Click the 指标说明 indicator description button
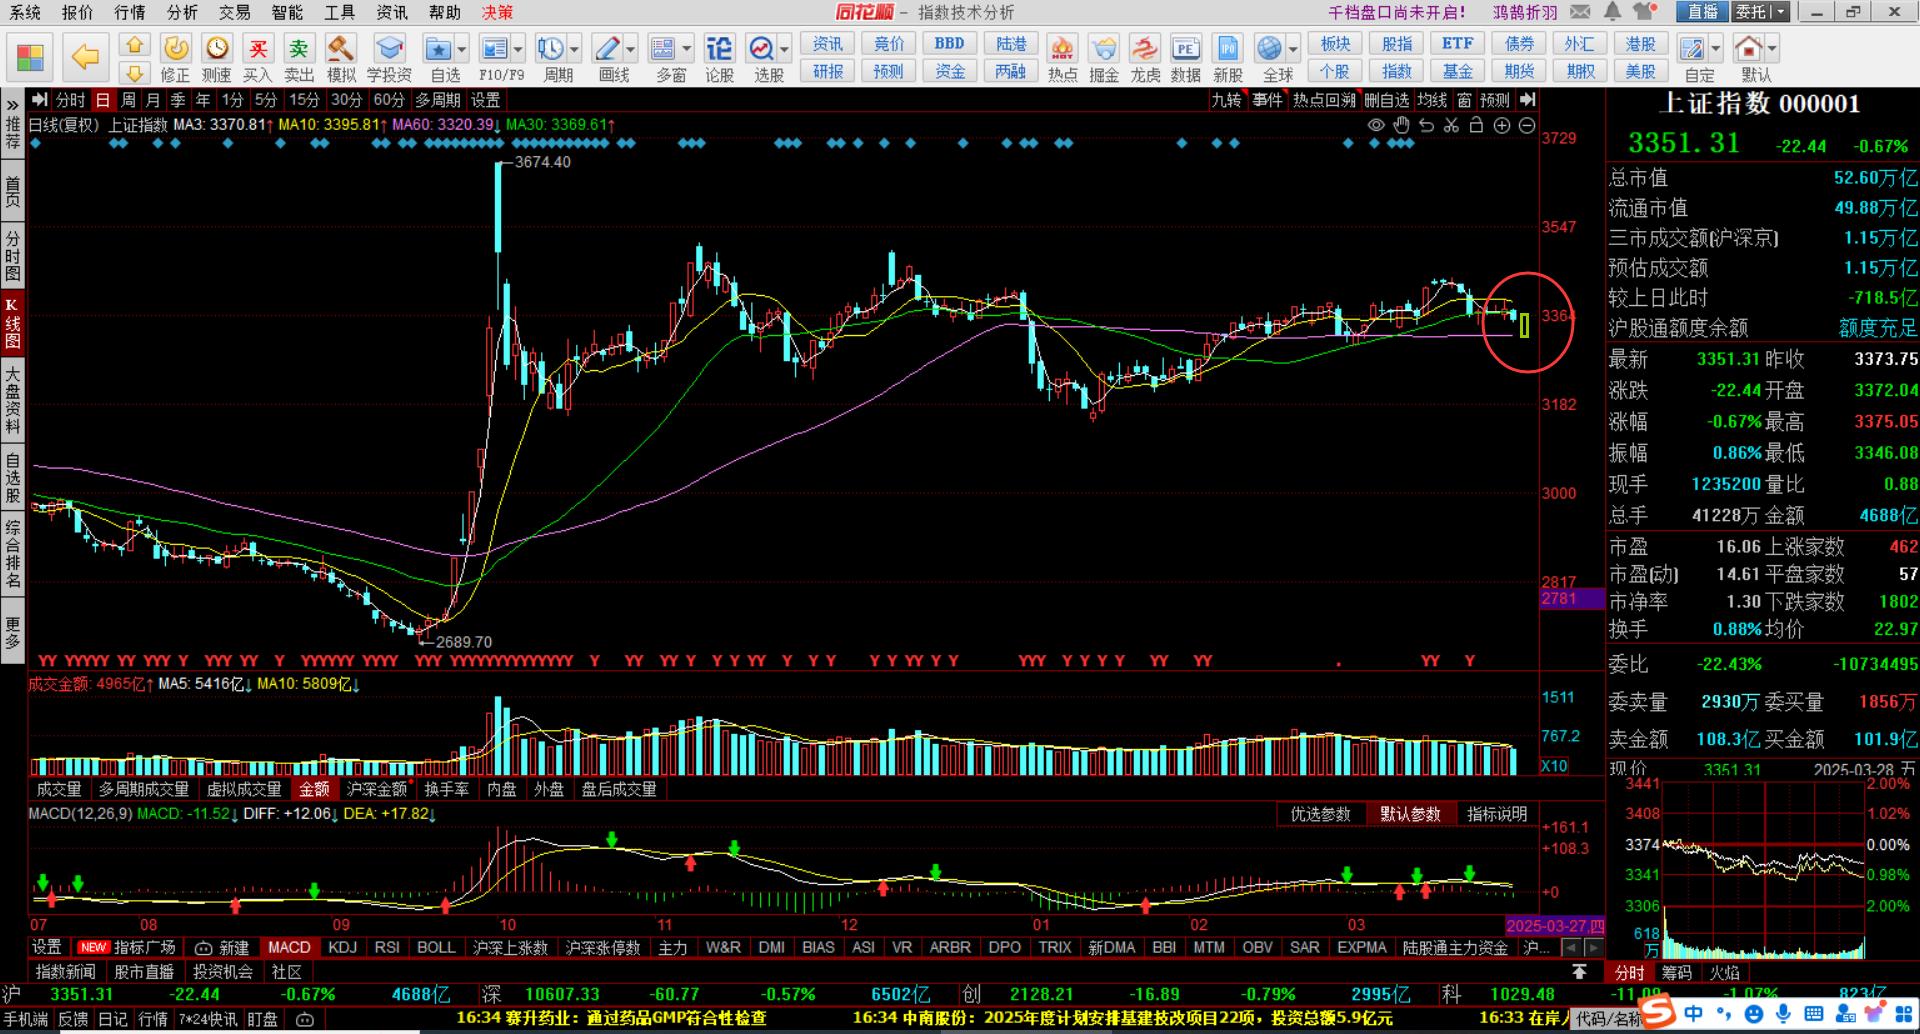 1496,814
